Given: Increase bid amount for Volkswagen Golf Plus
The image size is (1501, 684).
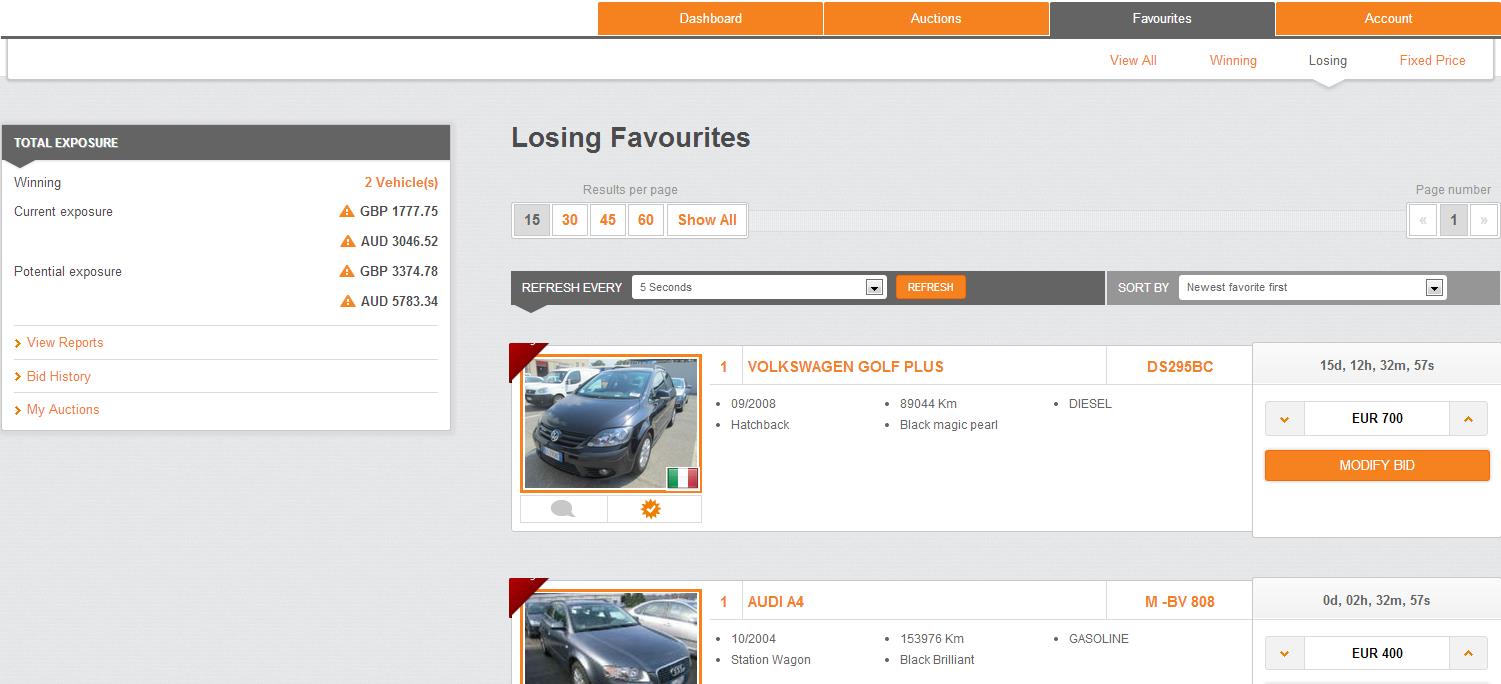Looking at the screenshot, I should point(1468,419).
